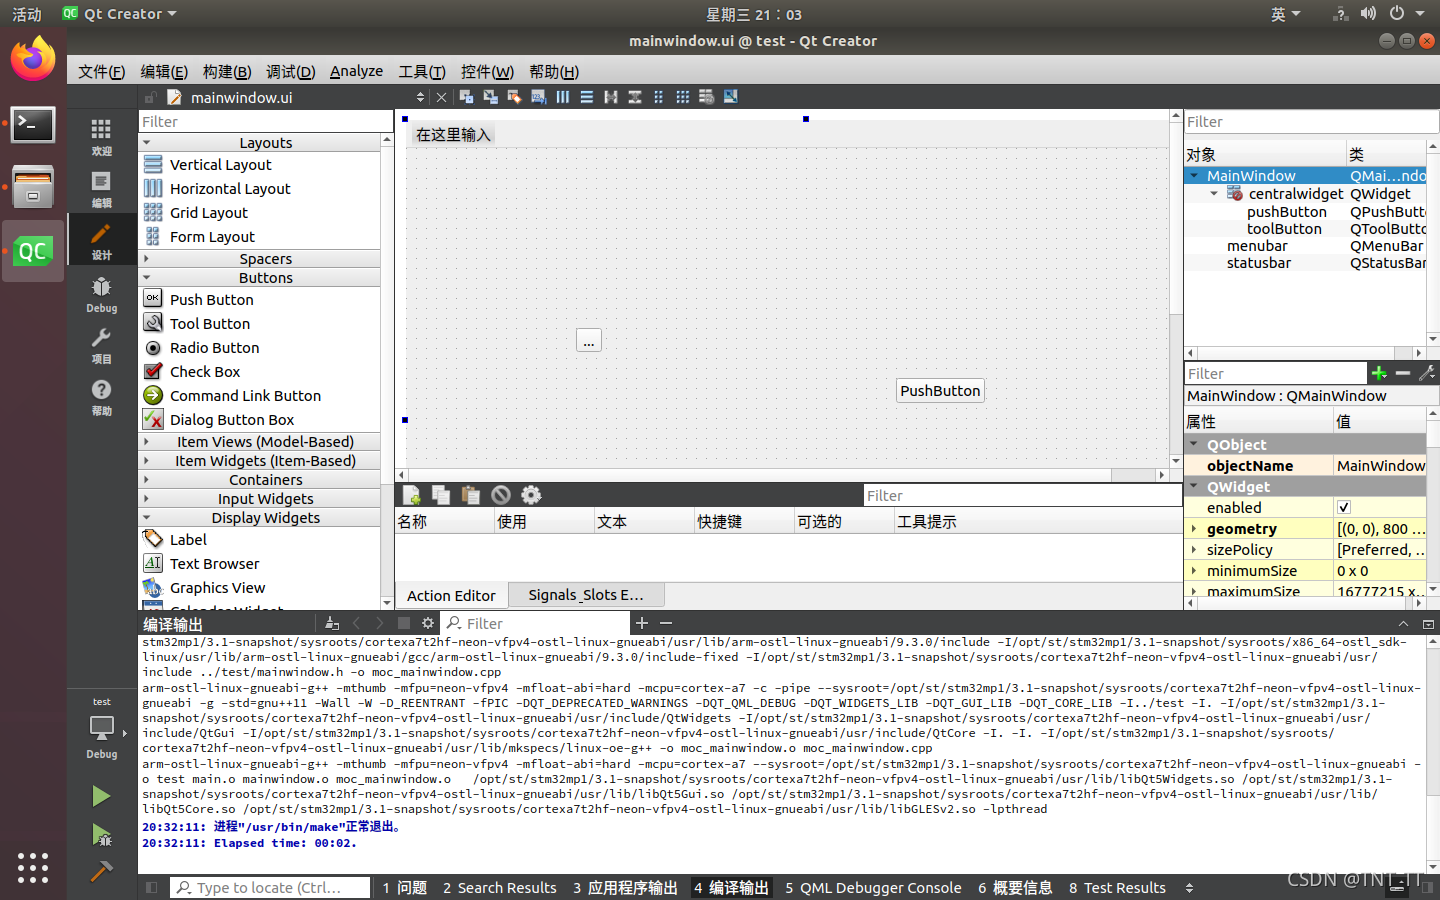Screen dimensions: 1440x900
Task: Open the Test Results output pane
Action: click(1117, 888)
